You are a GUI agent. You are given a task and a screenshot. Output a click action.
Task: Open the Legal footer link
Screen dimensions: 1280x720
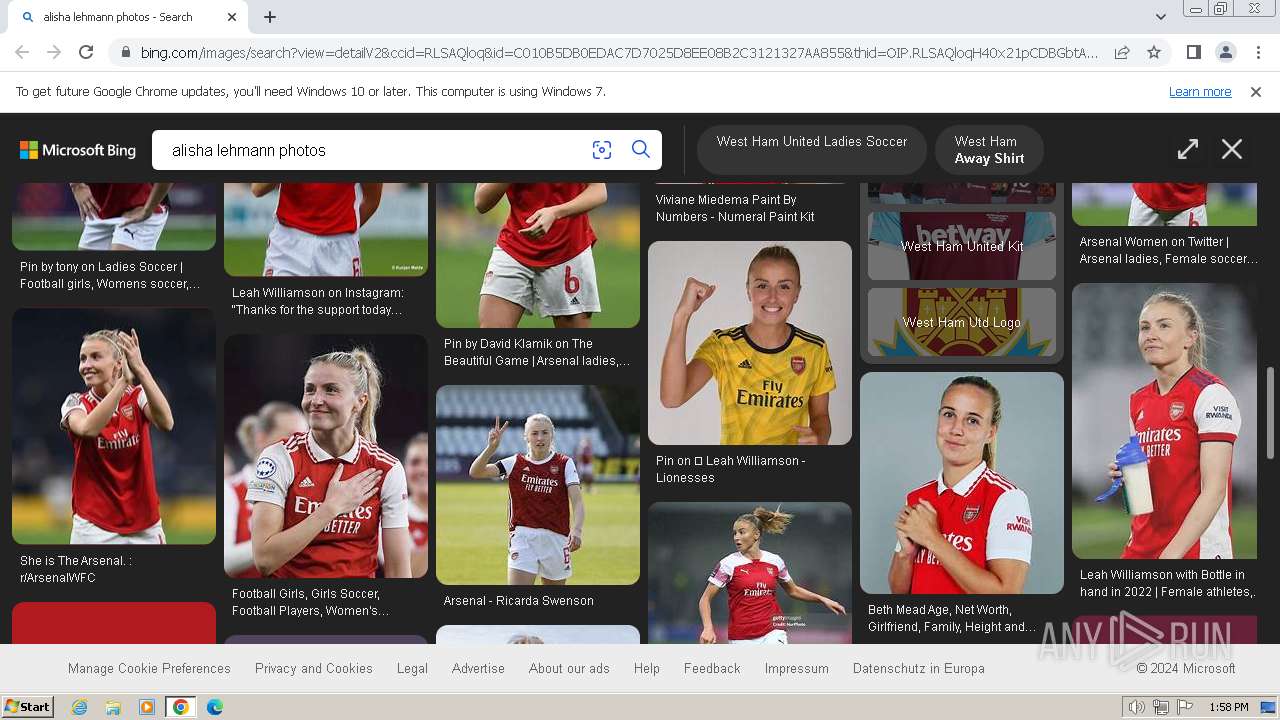point(412,668)
